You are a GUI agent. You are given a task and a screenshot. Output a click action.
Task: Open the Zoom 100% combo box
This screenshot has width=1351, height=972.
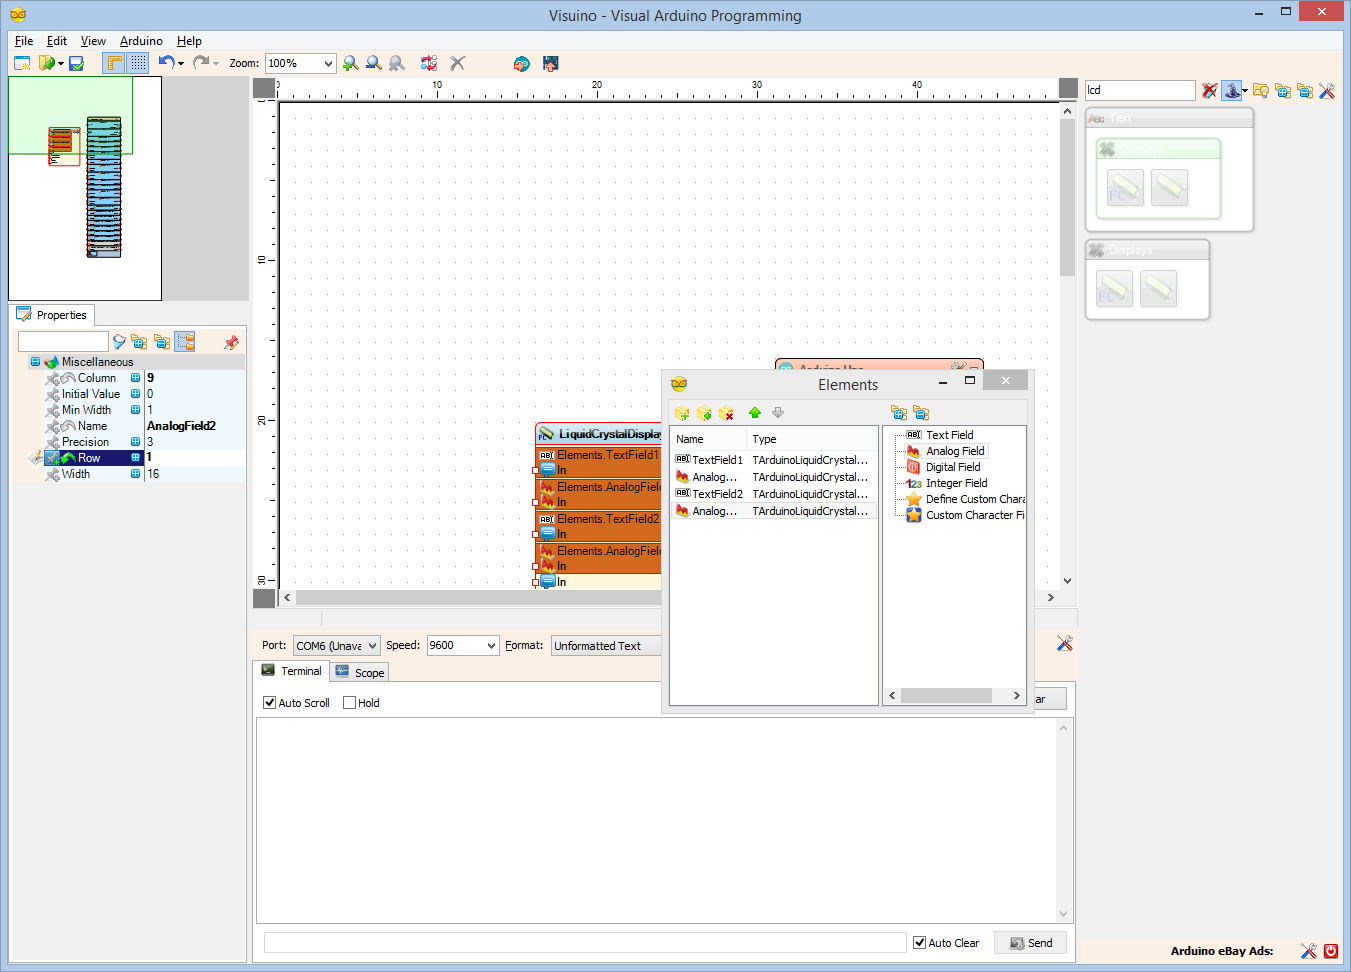click(300, 63)
